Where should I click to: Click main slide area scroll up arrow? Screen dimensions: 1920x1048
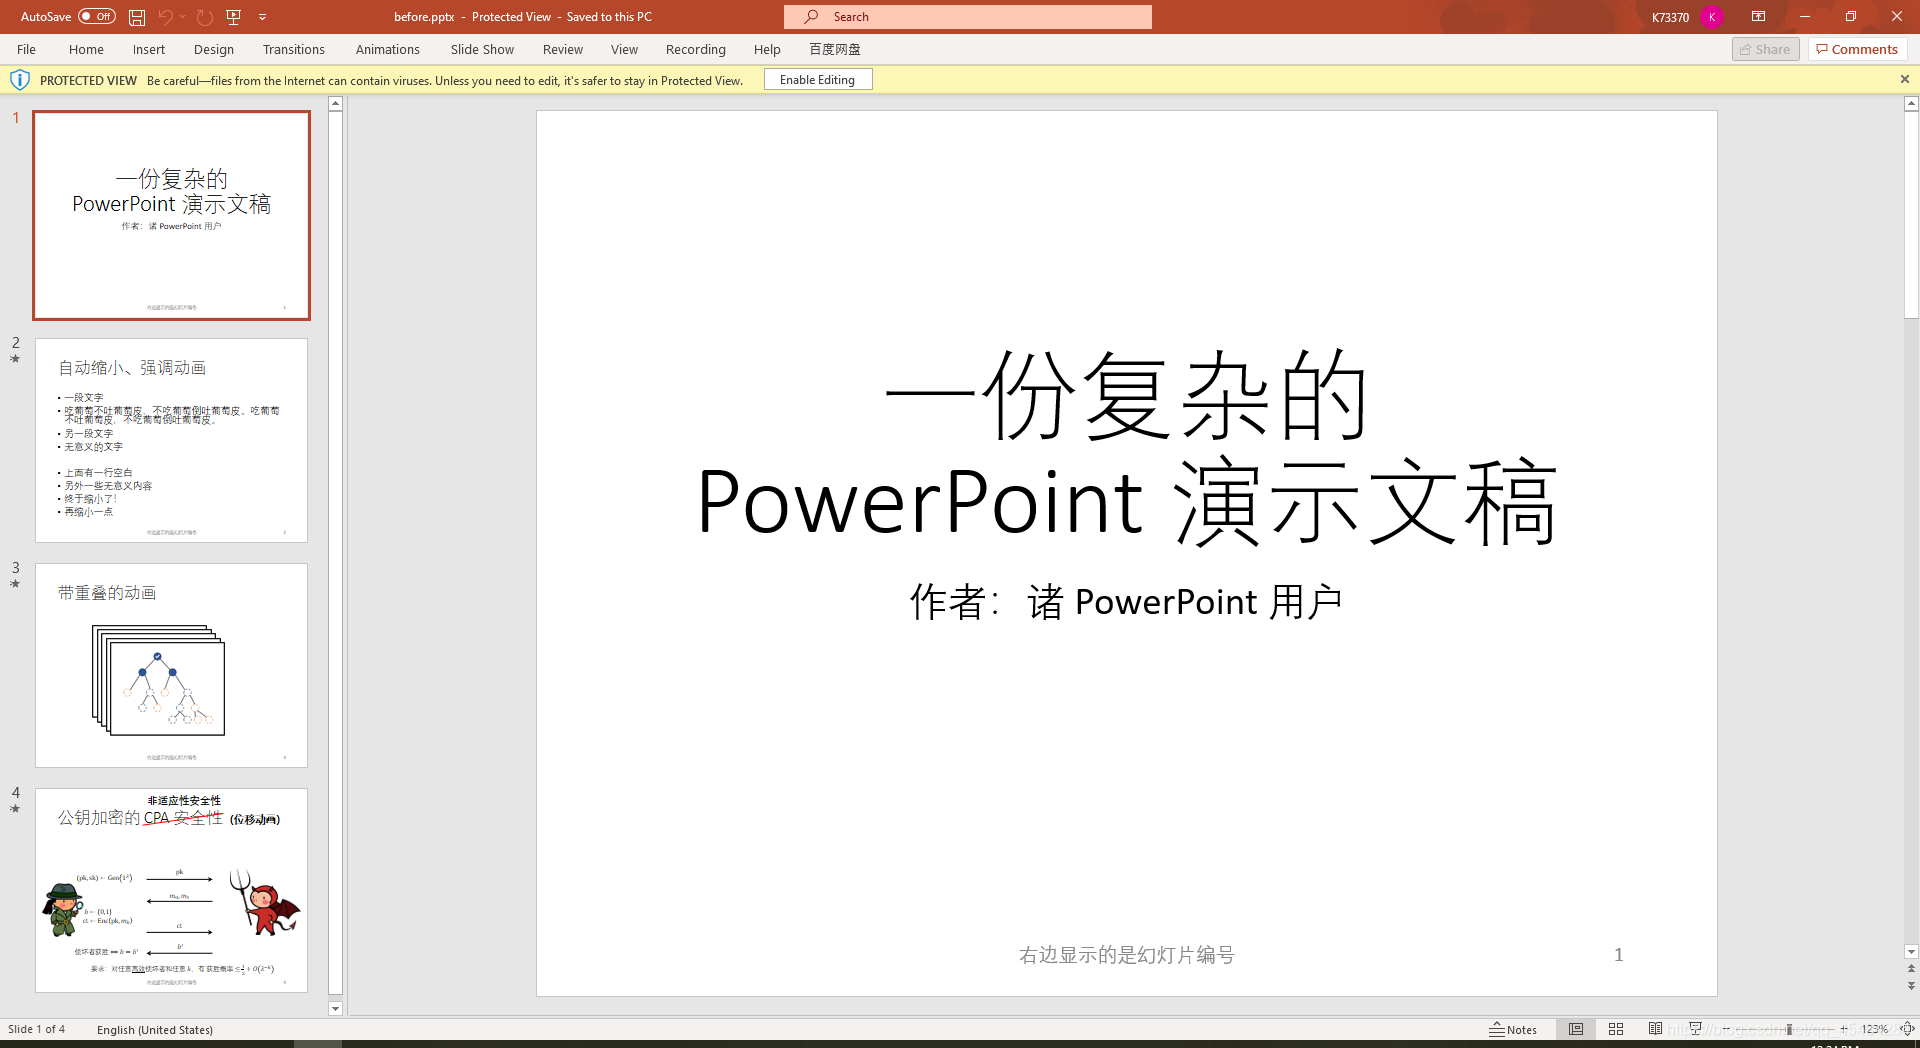[x=1911, y=104]
